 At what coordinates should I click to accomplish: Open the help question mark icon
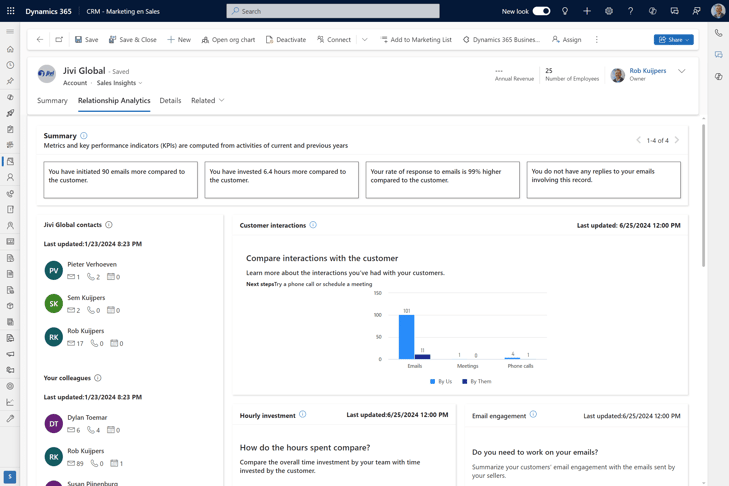[x=630, y=11]
